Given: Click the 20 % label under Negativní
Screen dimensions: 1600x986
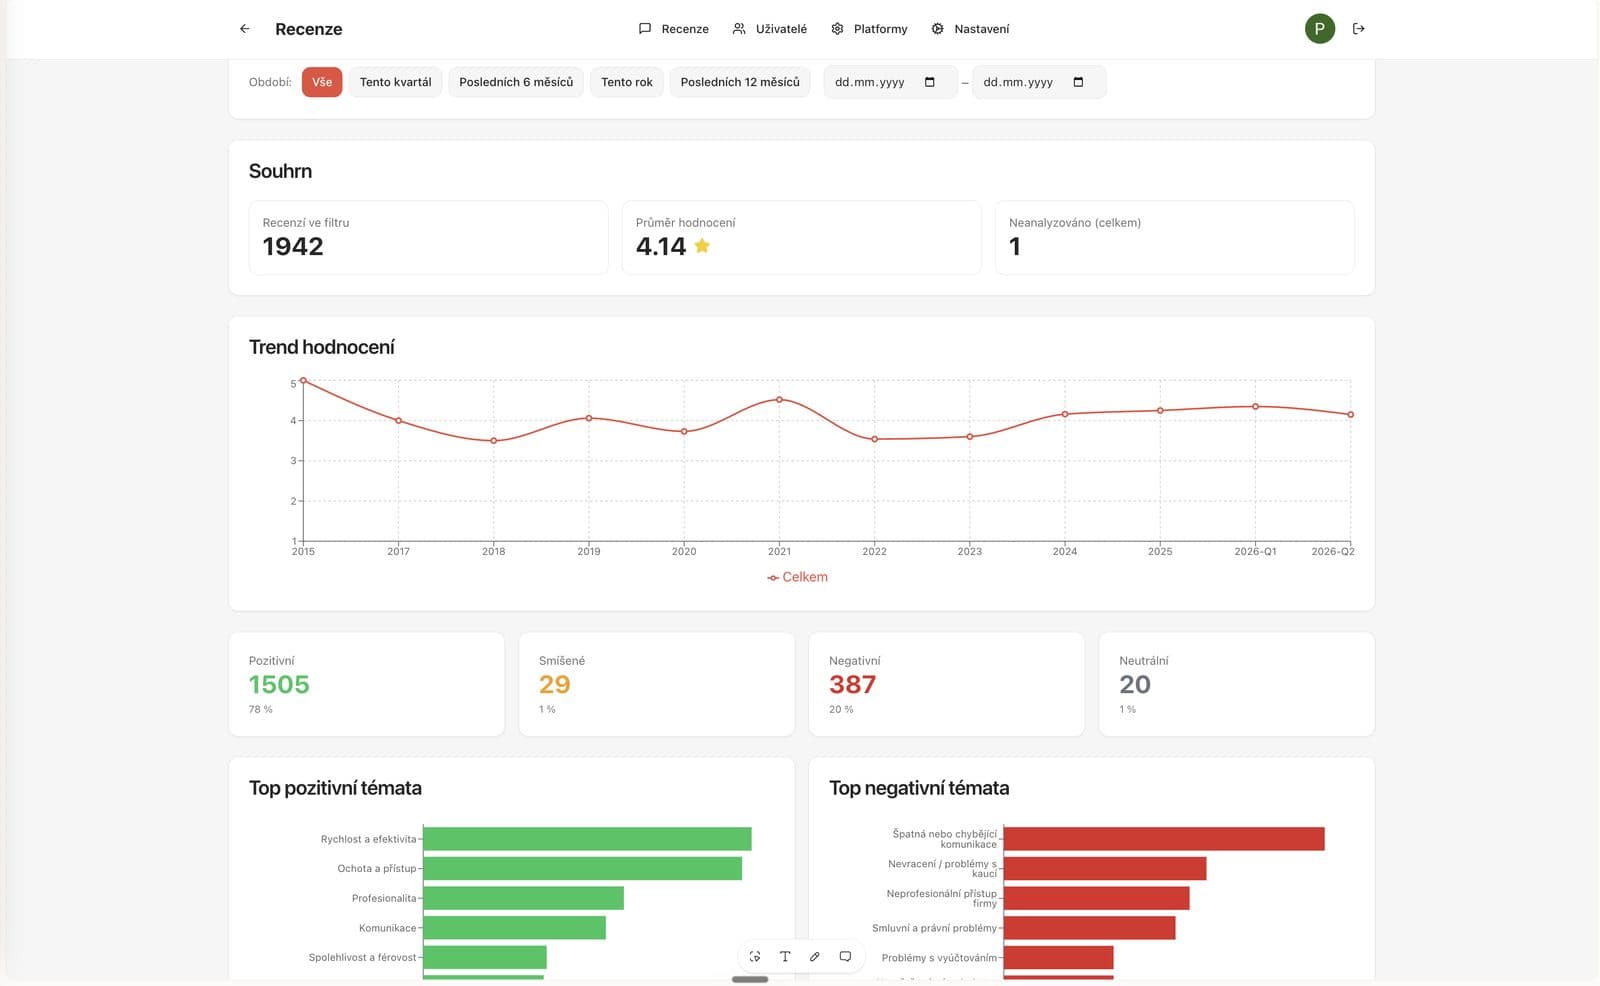Looking at the screenshot, I should 841,709.
